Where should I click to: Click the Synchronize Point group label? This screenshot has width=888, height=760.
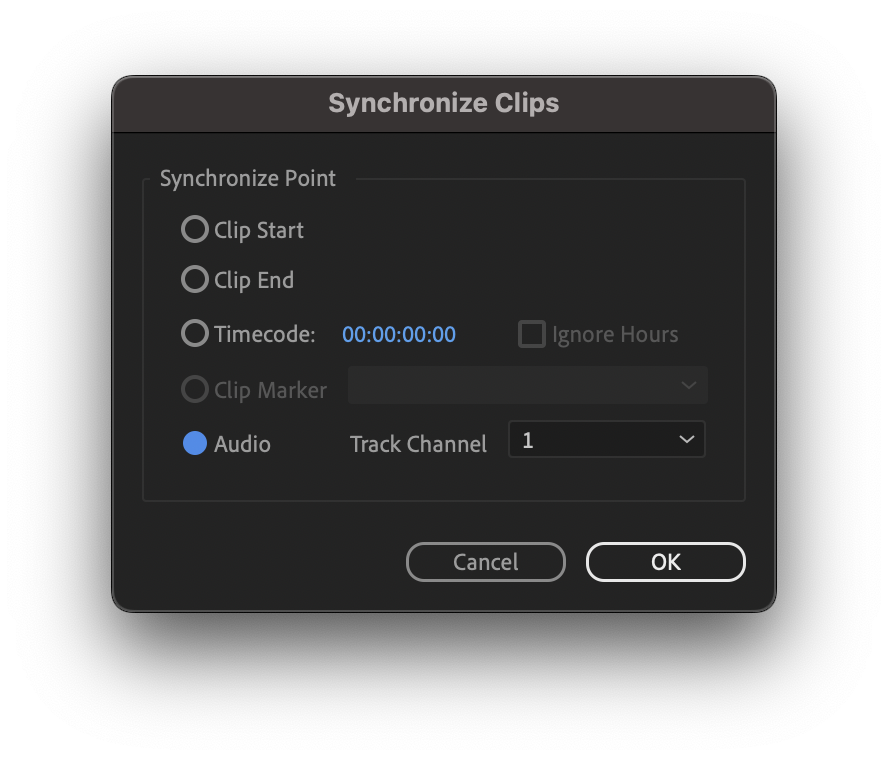pyautogui.click(x=247, y=178)
